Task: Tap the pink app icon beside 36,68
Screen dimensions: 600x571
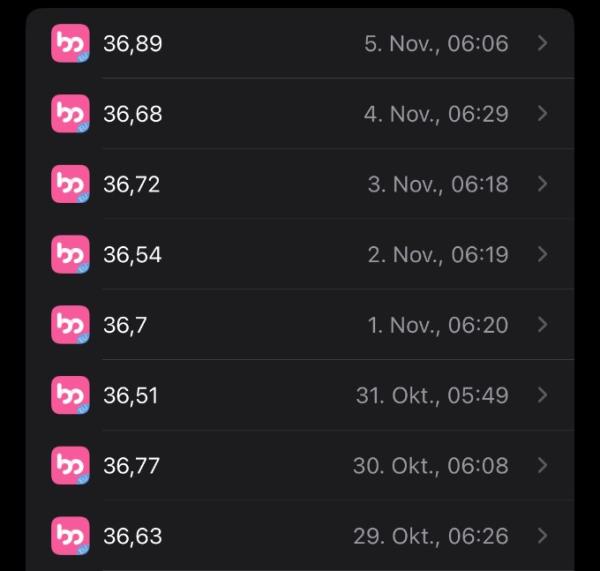Action: [70, 114]
